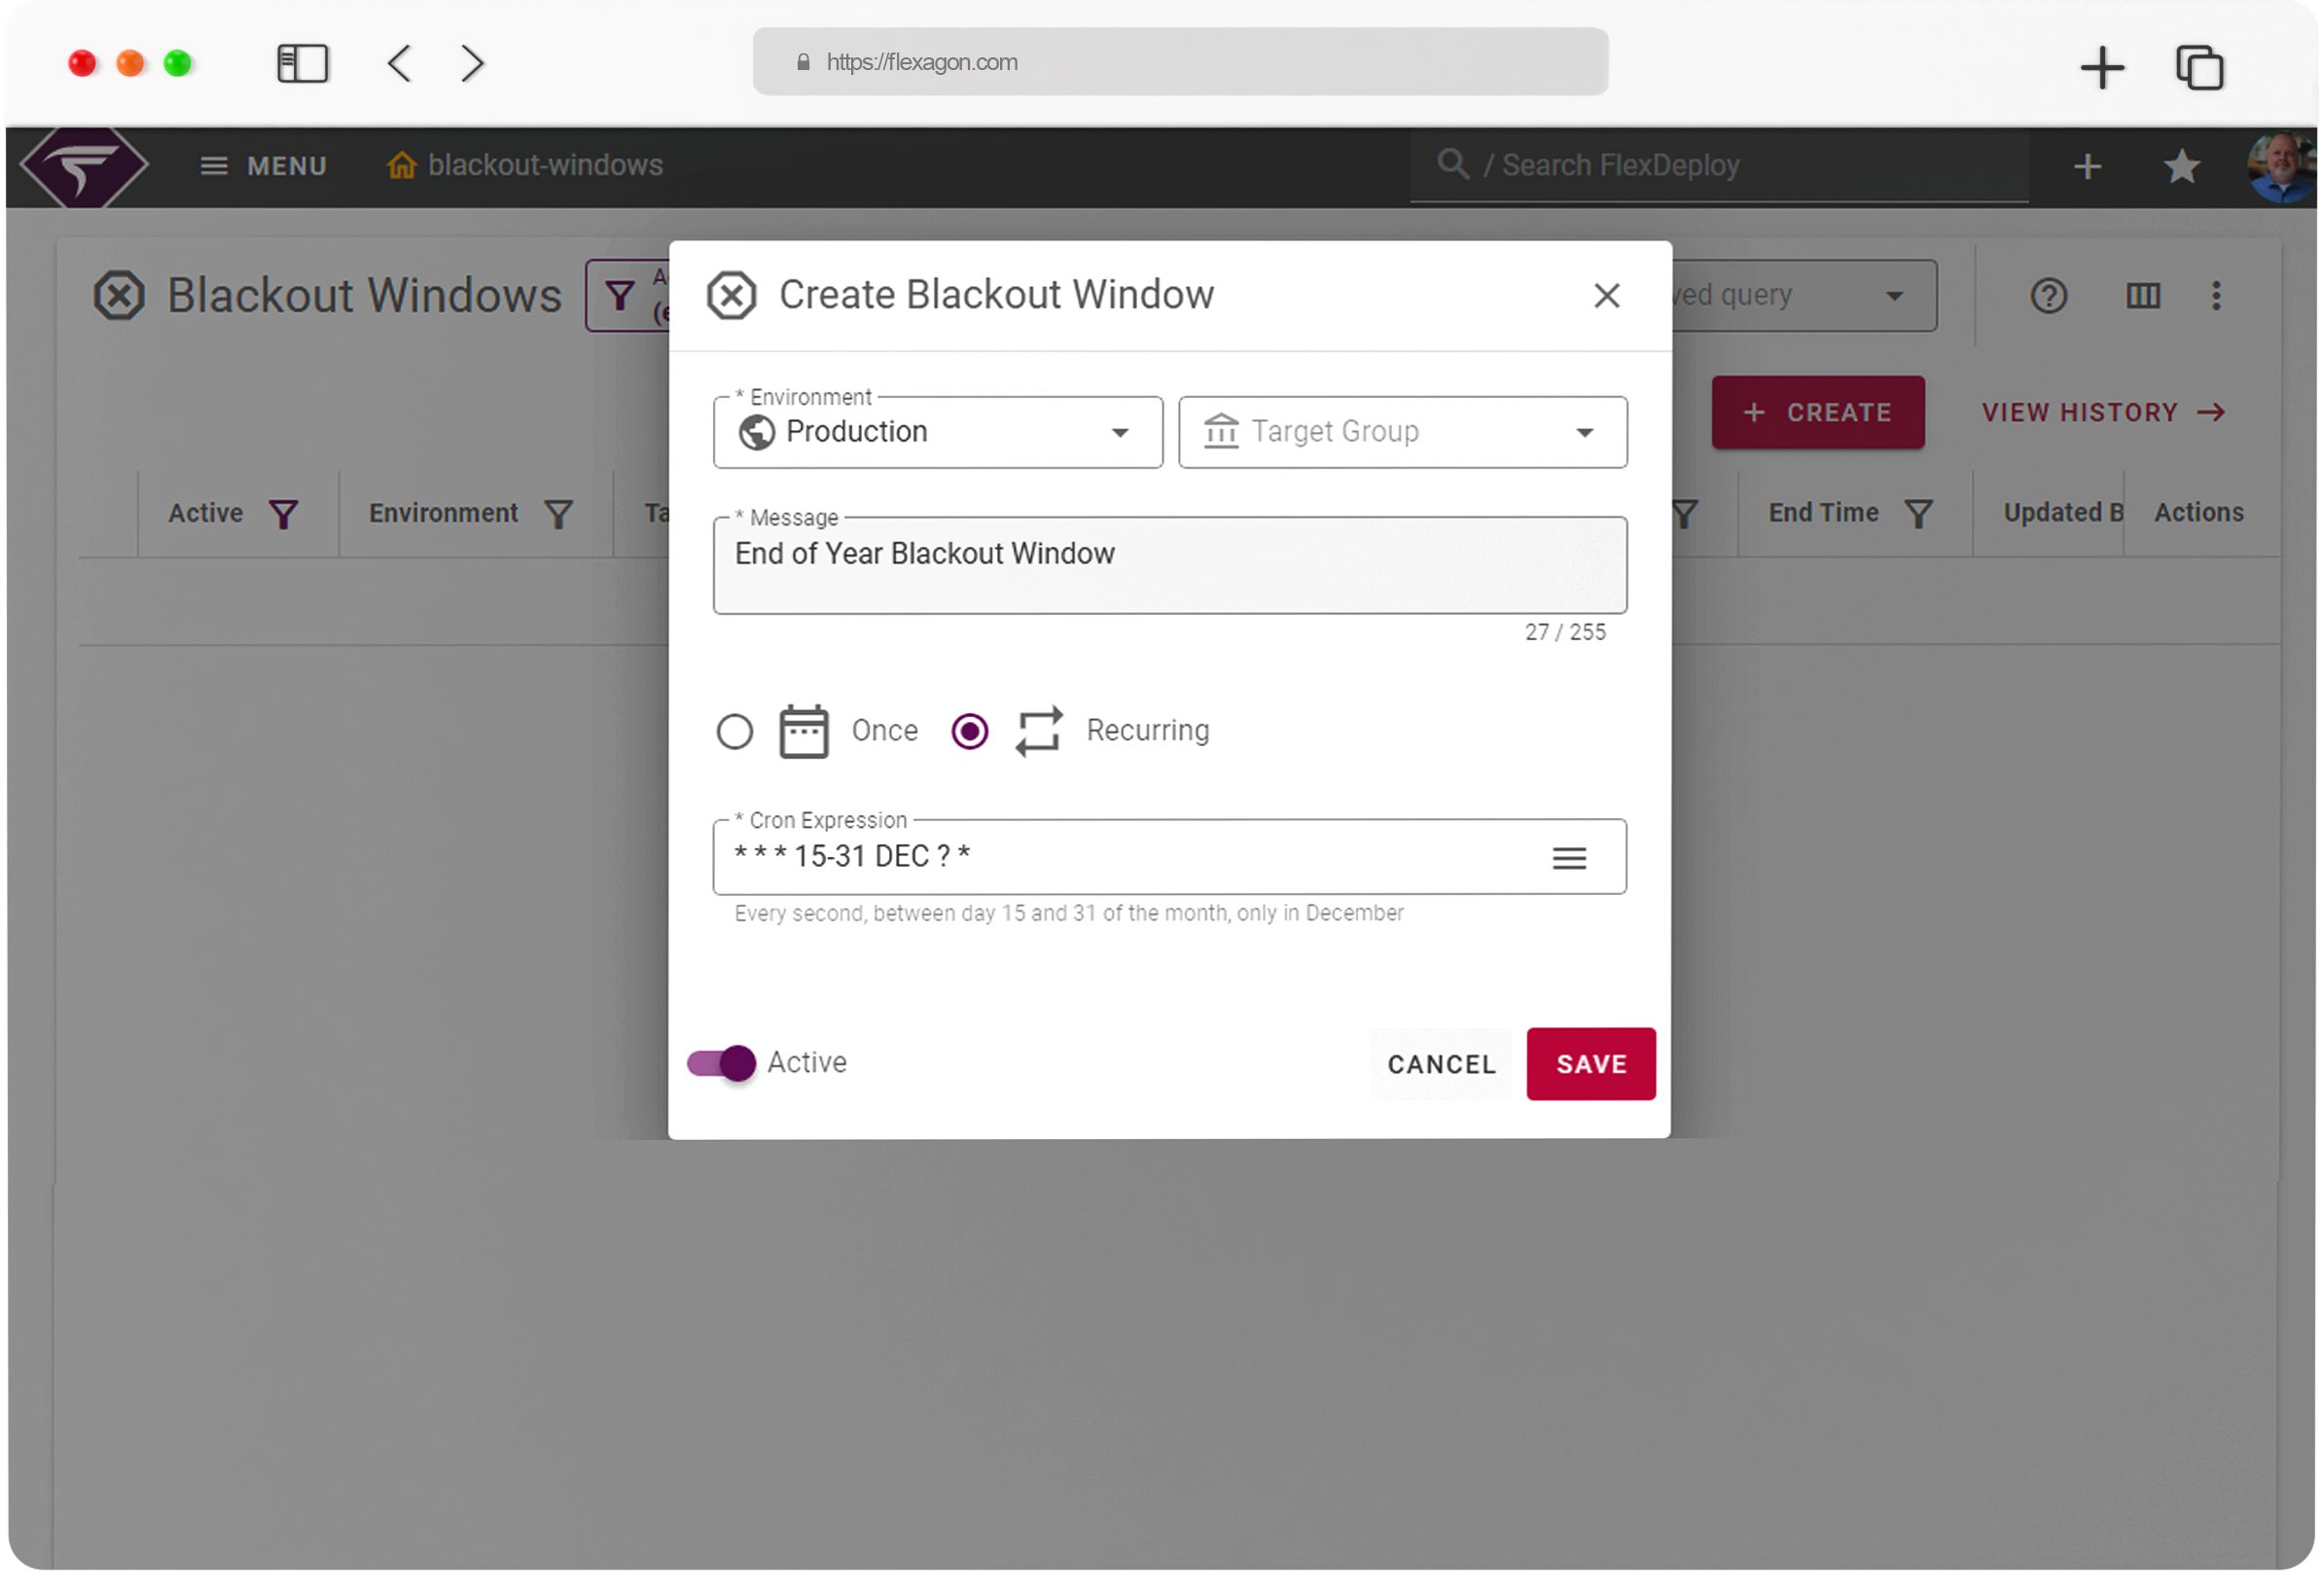
Task: Click the Actions column header
Action: click(2199, 513)
